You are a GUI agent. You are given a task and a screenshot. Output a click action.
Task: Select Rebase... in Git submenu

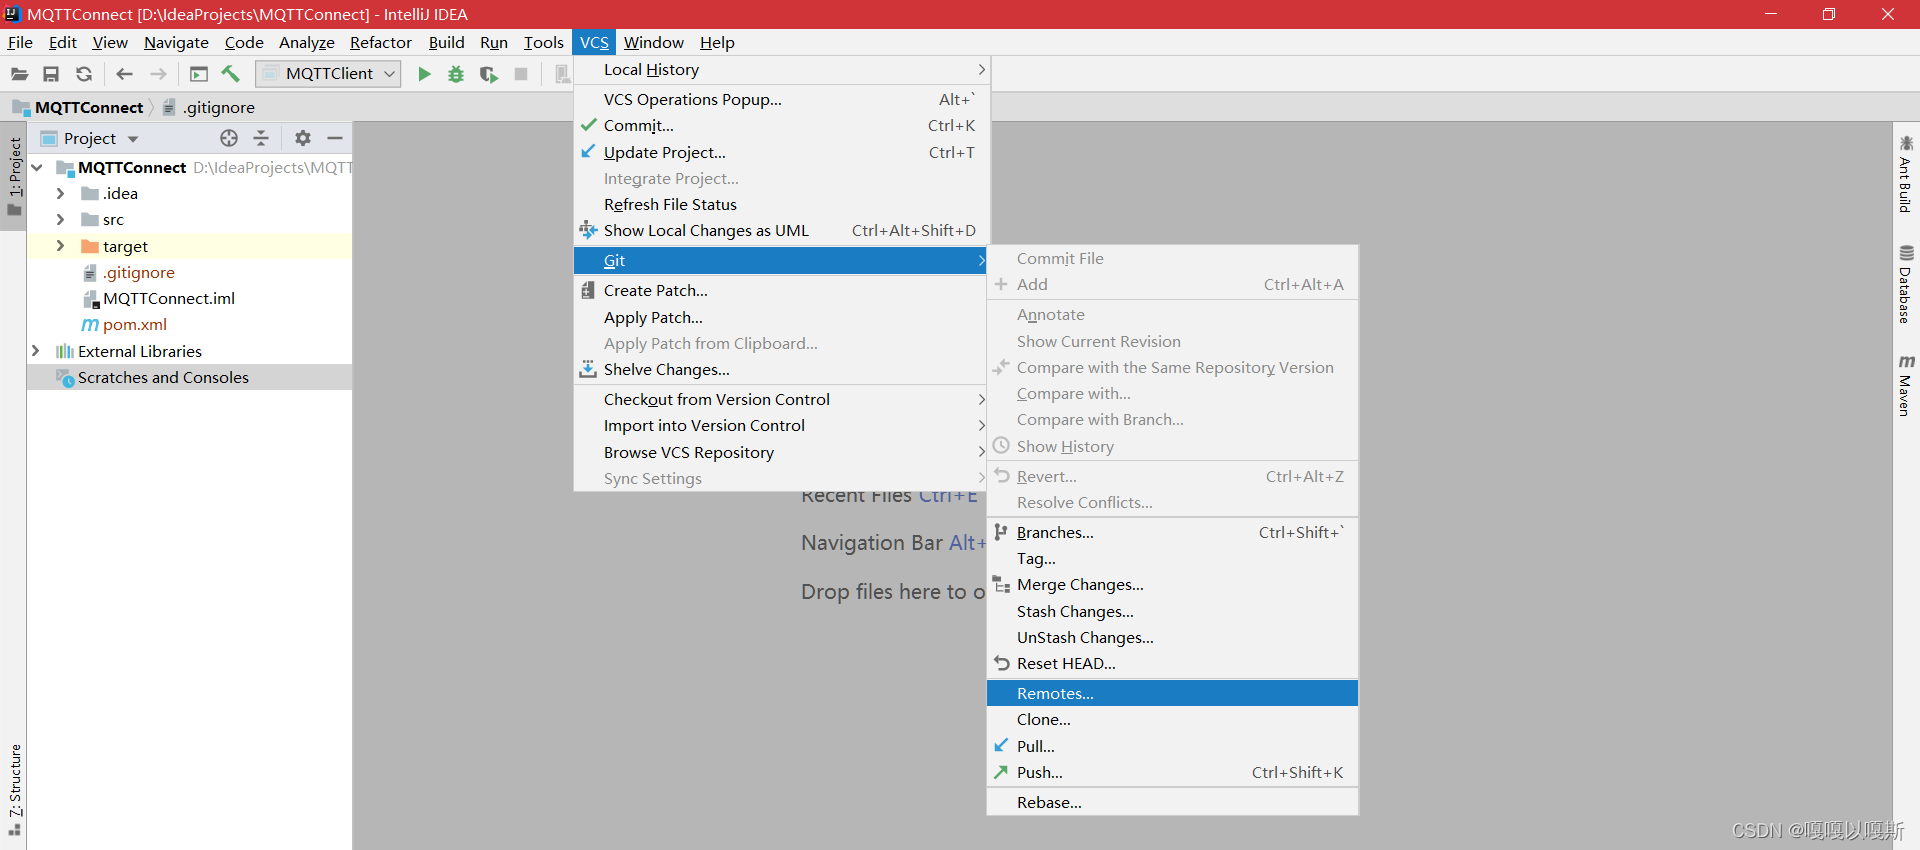[1172, 802]
